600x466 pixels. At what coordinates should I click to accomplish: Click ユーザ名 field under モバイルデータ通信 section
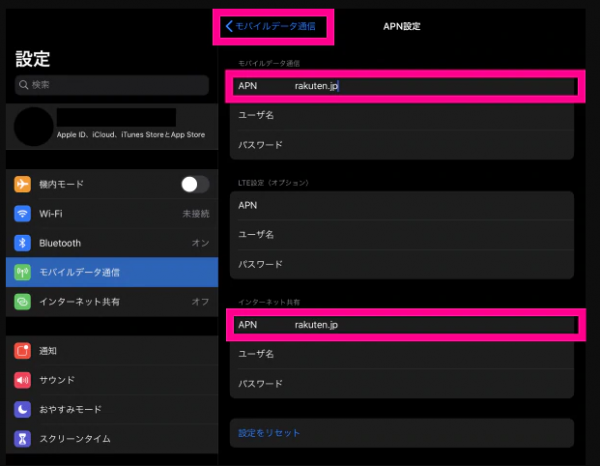(402, 115)
